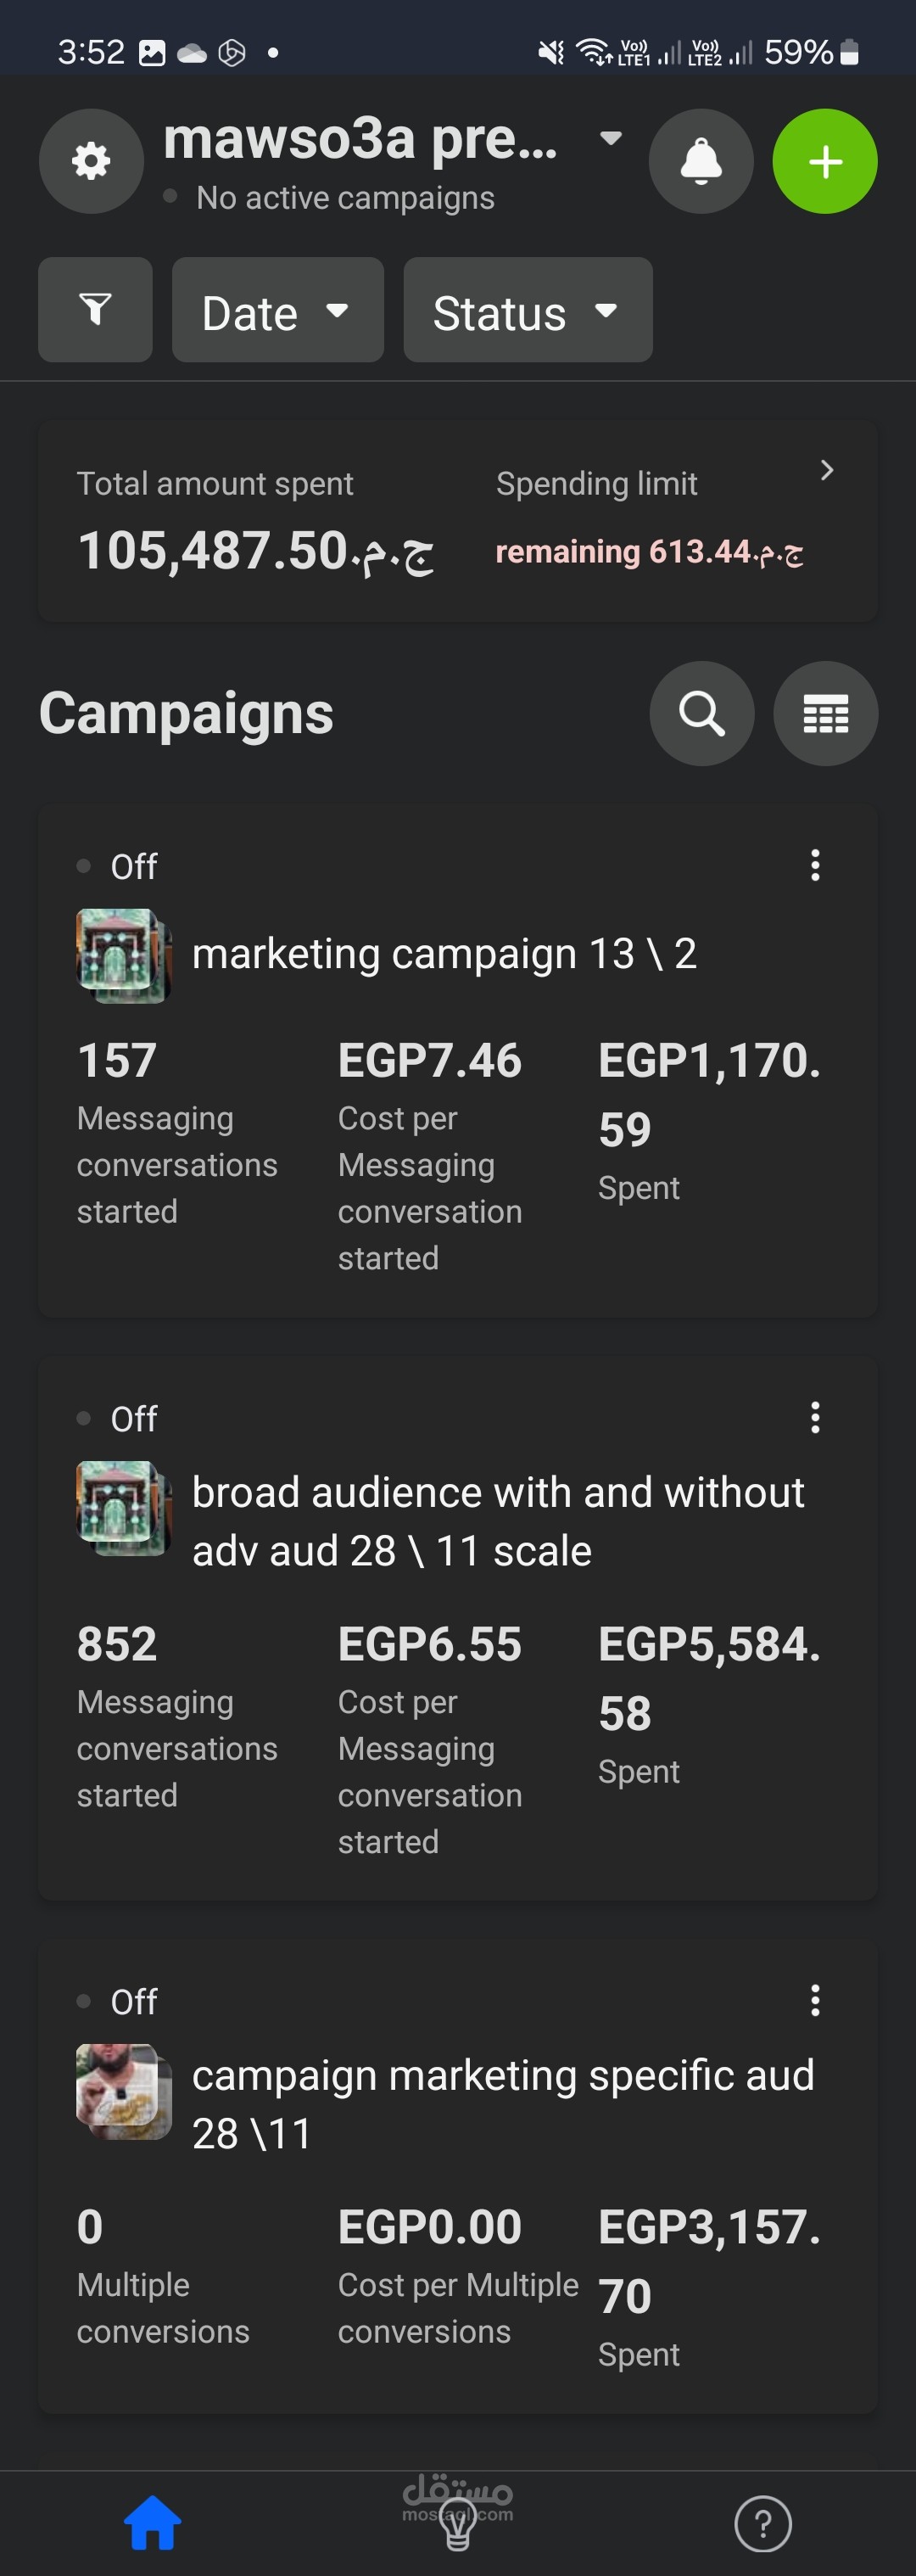916x2576 pixels.
Task: Open options menu for broad audience campaign
Action: point(815,1417)
